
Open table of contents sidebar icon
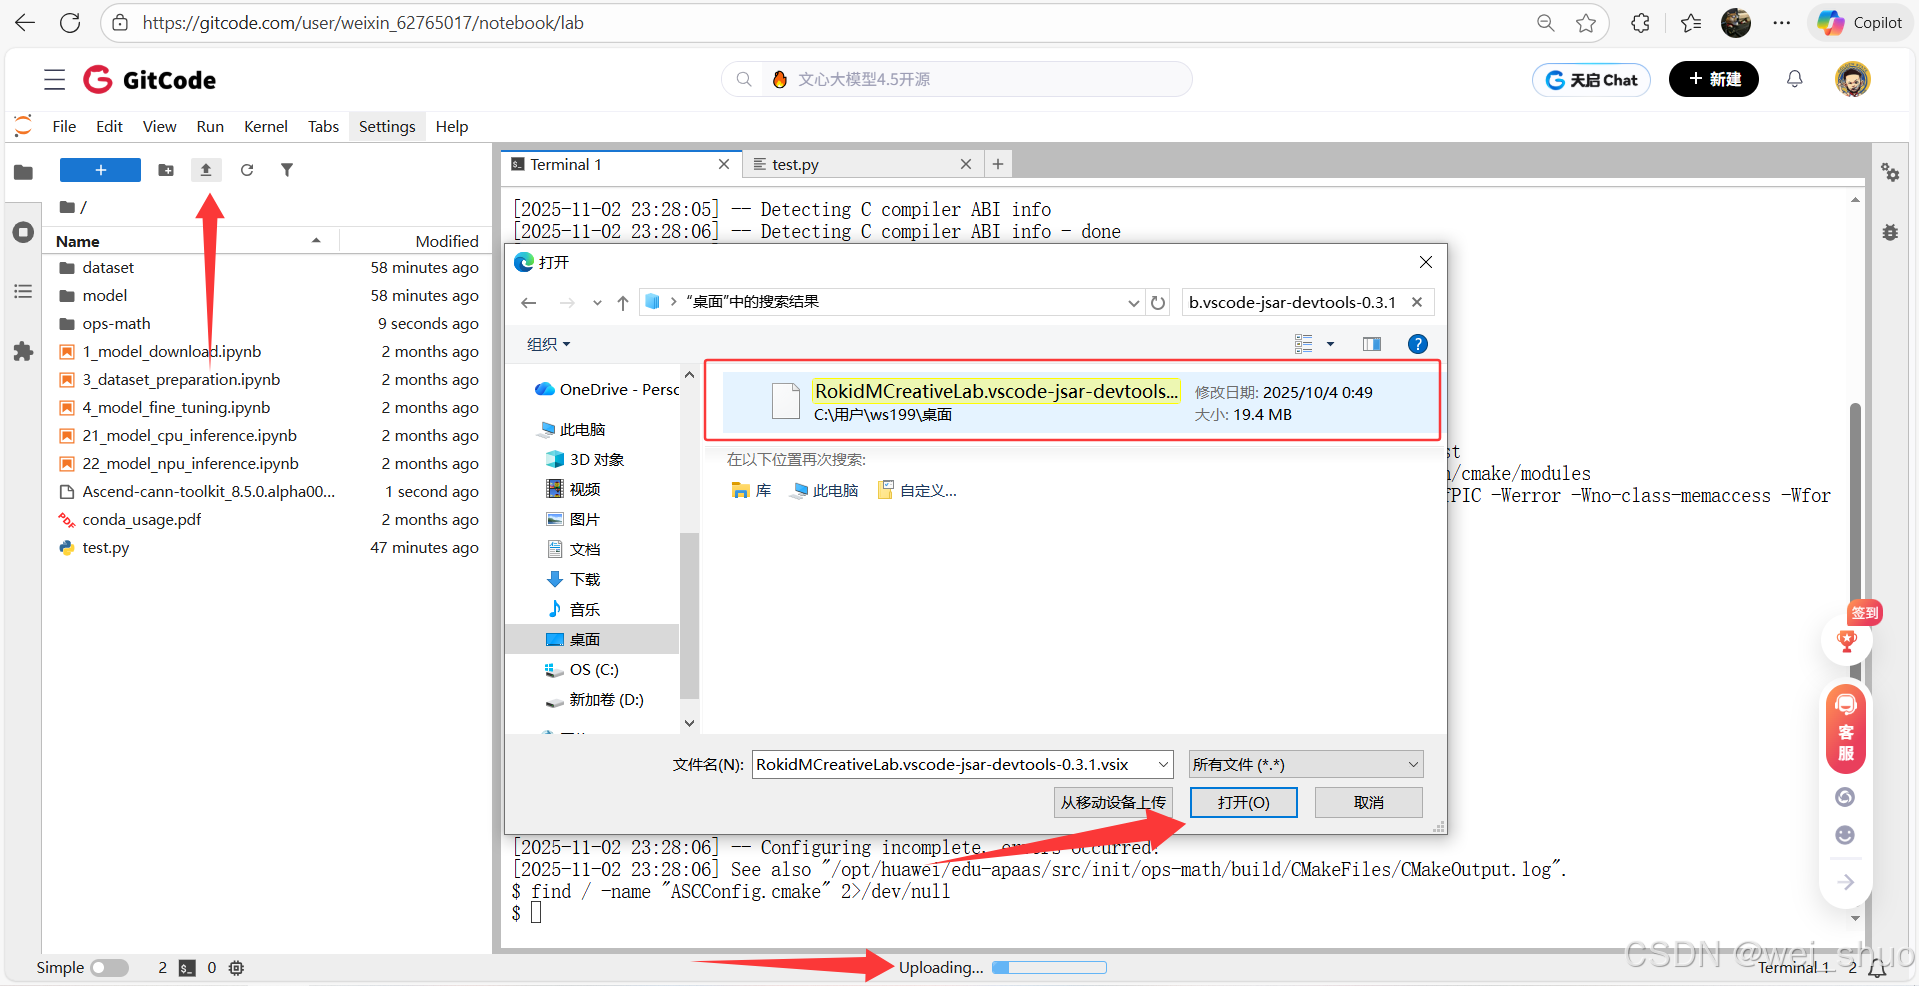[23, 292]
